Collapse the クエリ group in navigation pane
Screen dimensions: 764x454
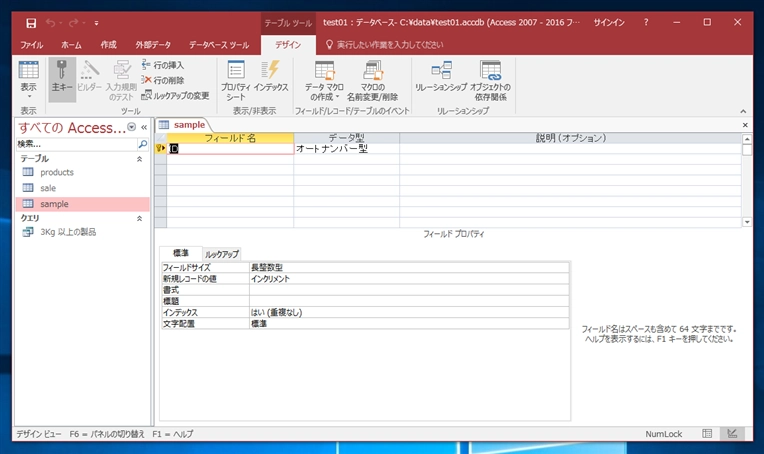[139, 218]
